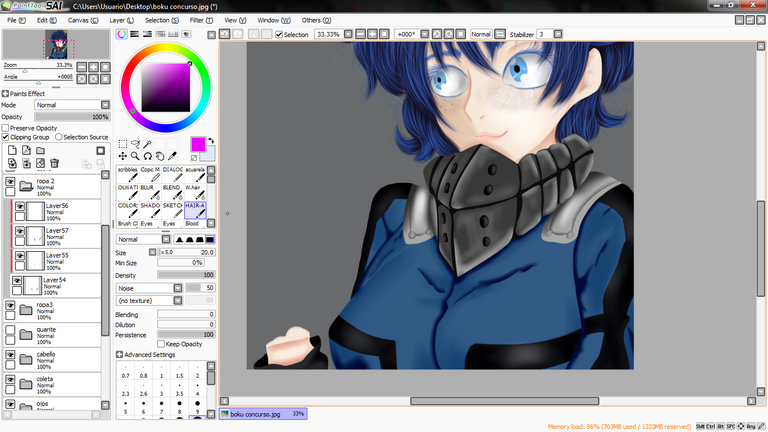Zoom in using navigator plus button
Screen dimensions: 768x432
click(x=94, y=67)
